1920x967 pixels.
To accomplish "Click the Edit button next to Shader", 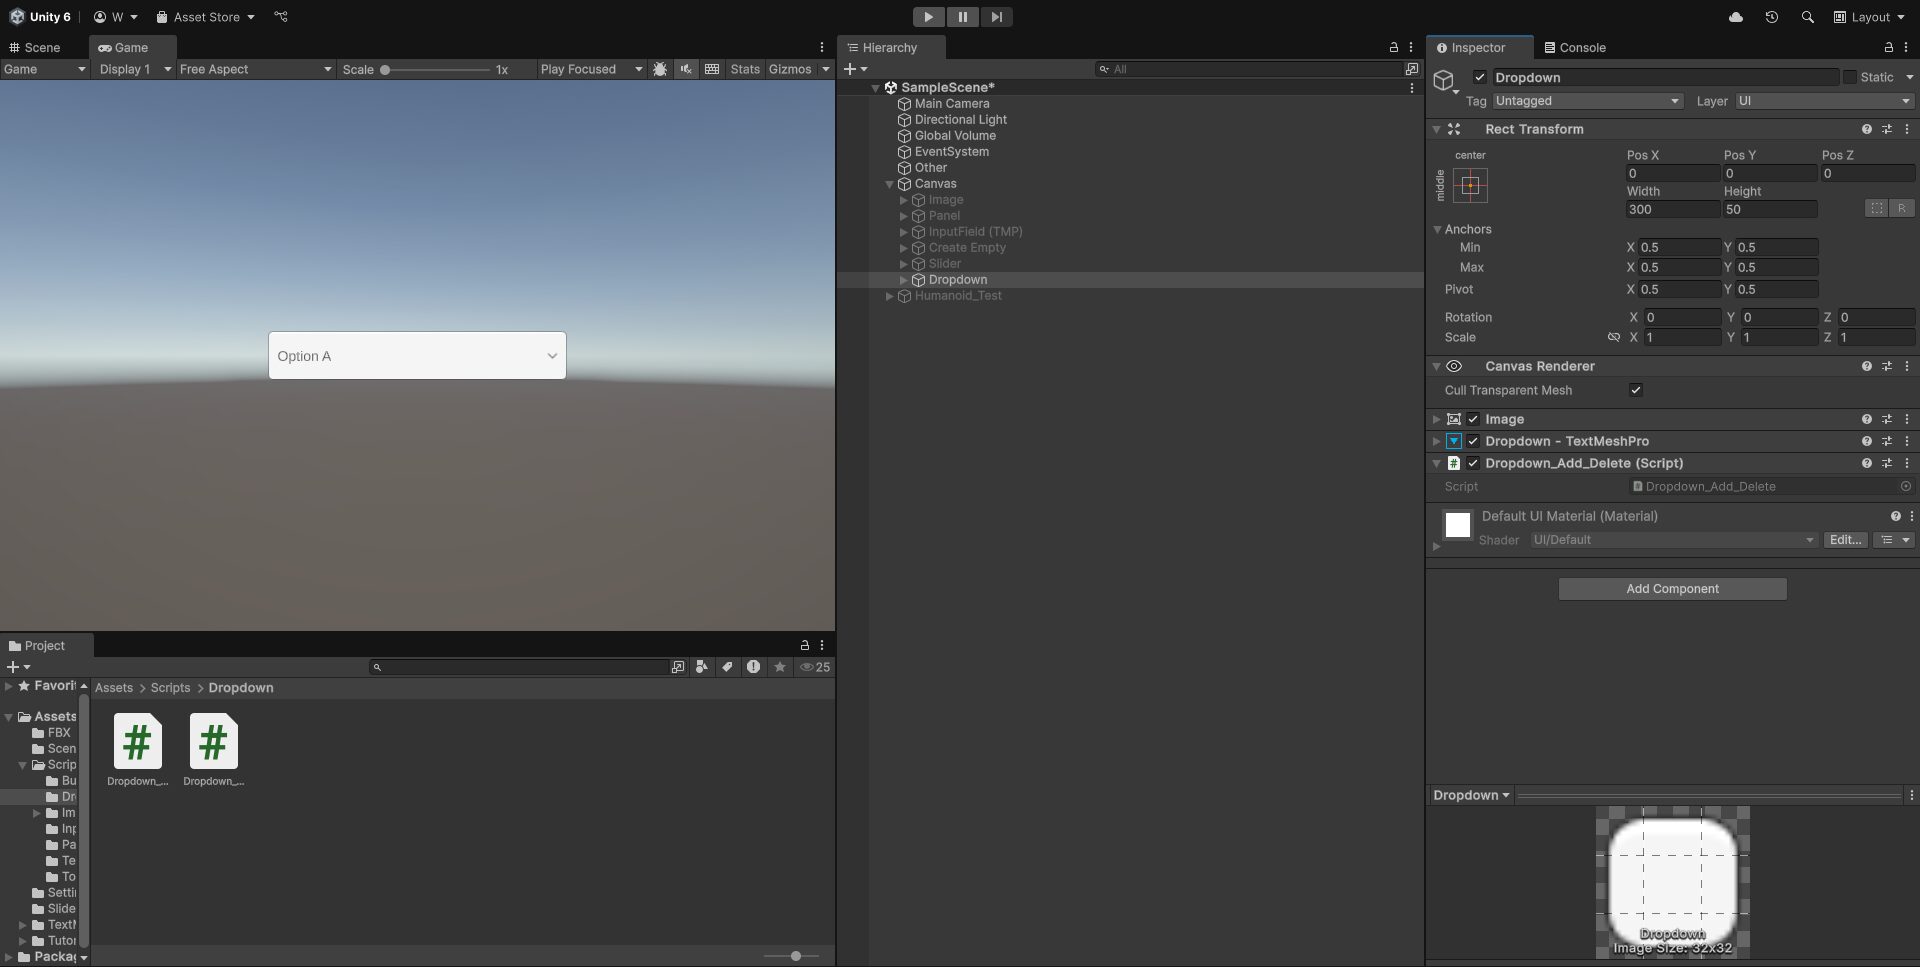I will click(x=1844, y=539).
